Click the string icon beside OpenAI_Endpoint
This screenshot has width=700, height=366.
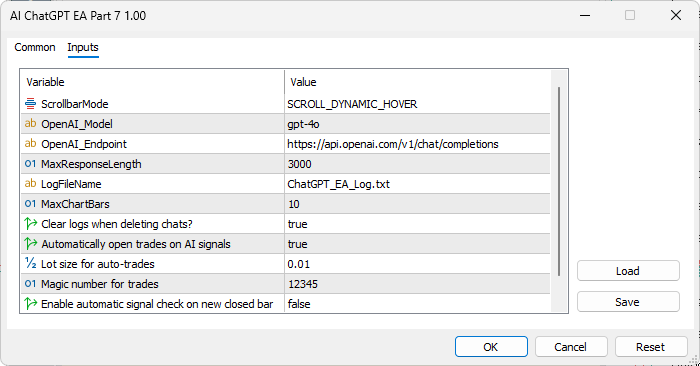click(x=30, y=144)
